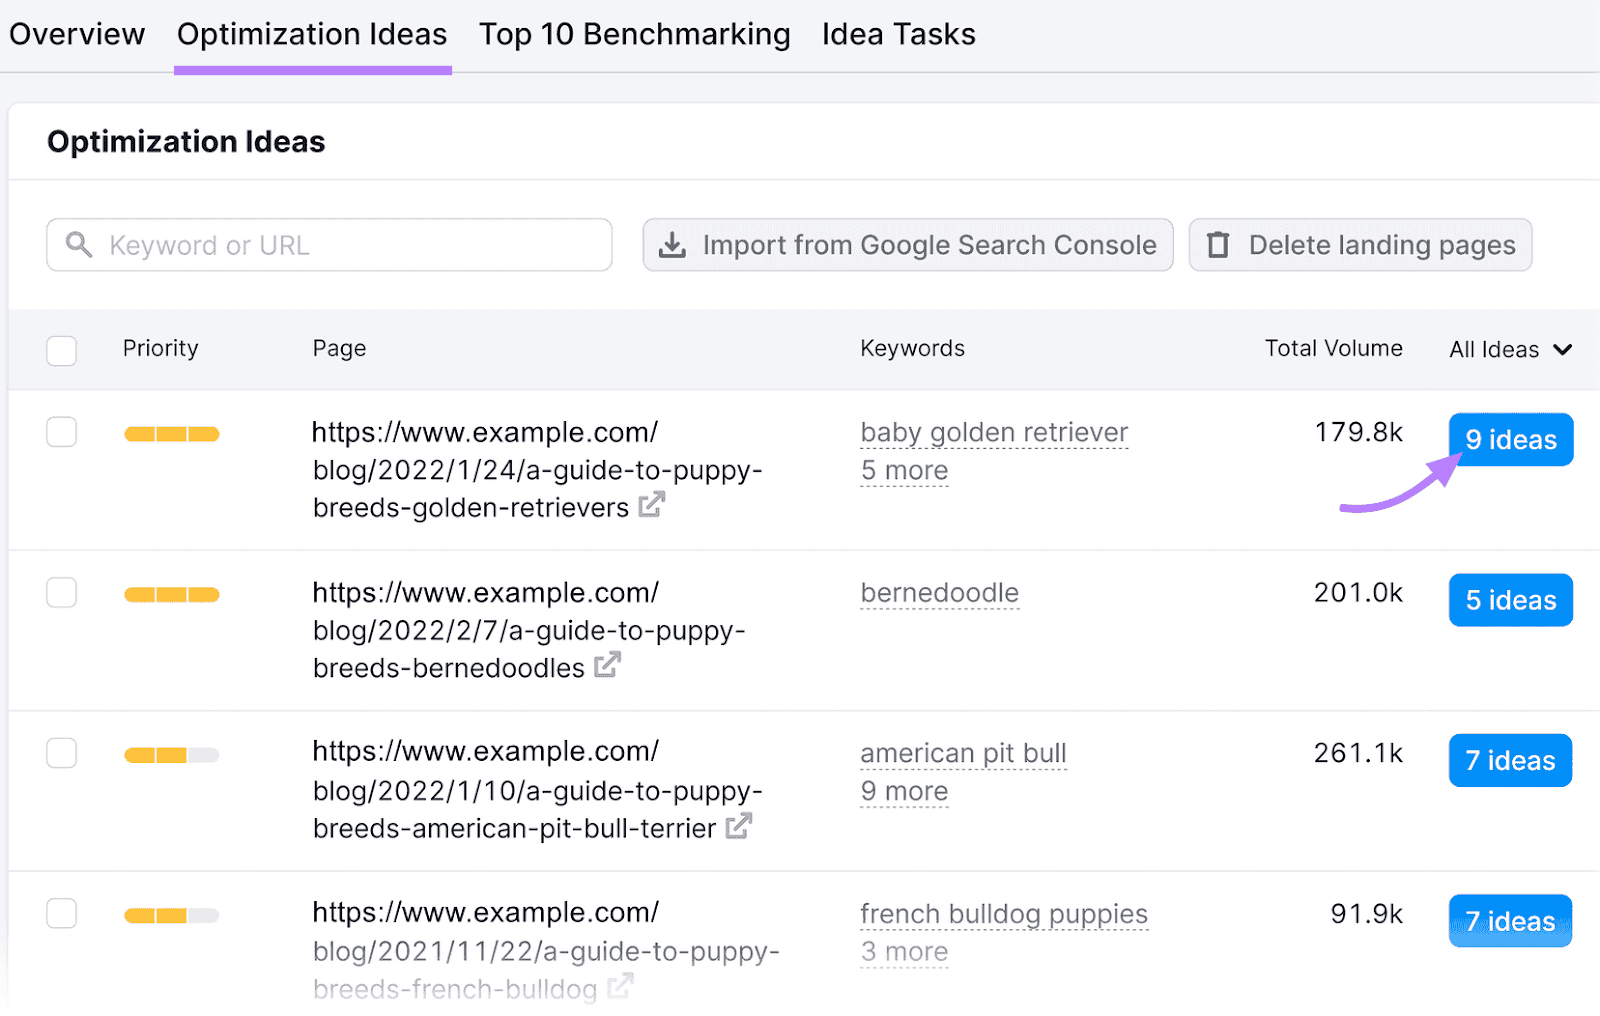Click the trash icon beside Delete landing pages
The height and width of the screenshot is (1016, 1600).
click(x=1219, y=244)
